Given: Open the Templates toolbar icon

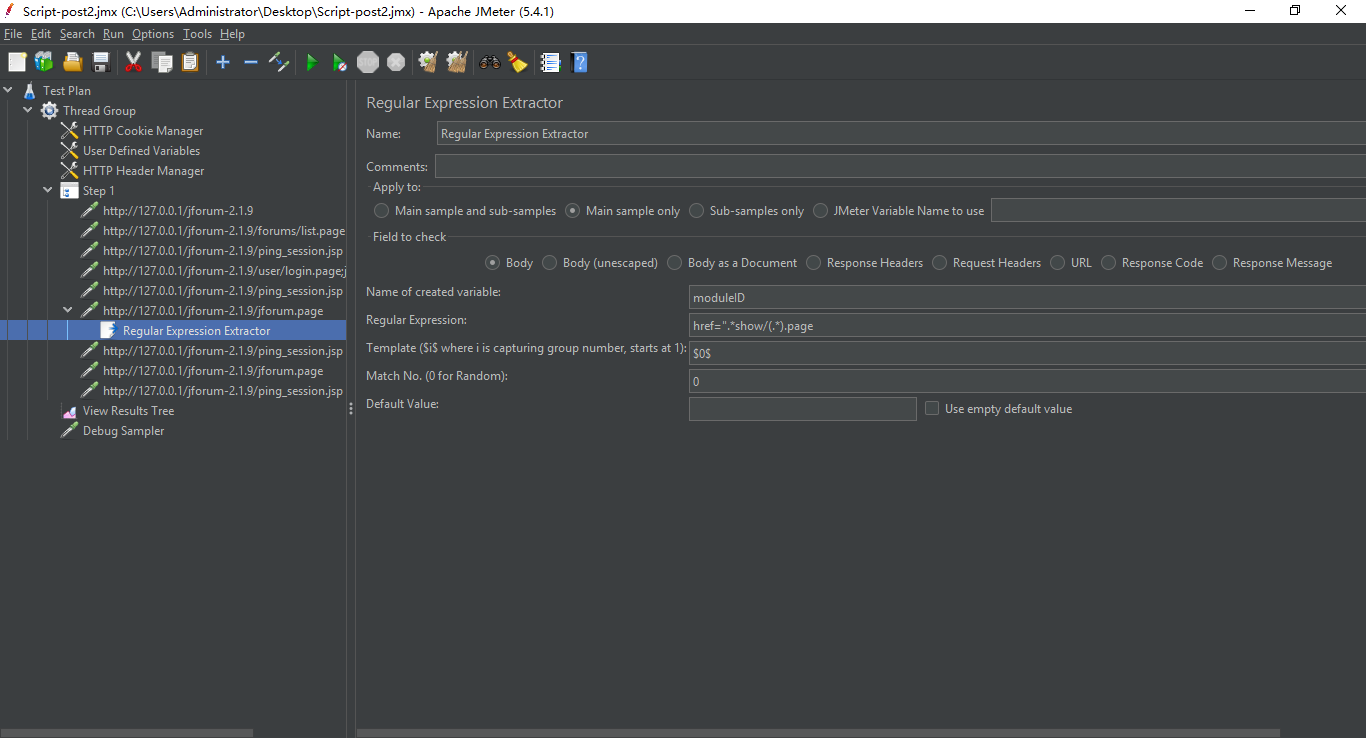Looking at the screenshot, I should coord(44,62).
